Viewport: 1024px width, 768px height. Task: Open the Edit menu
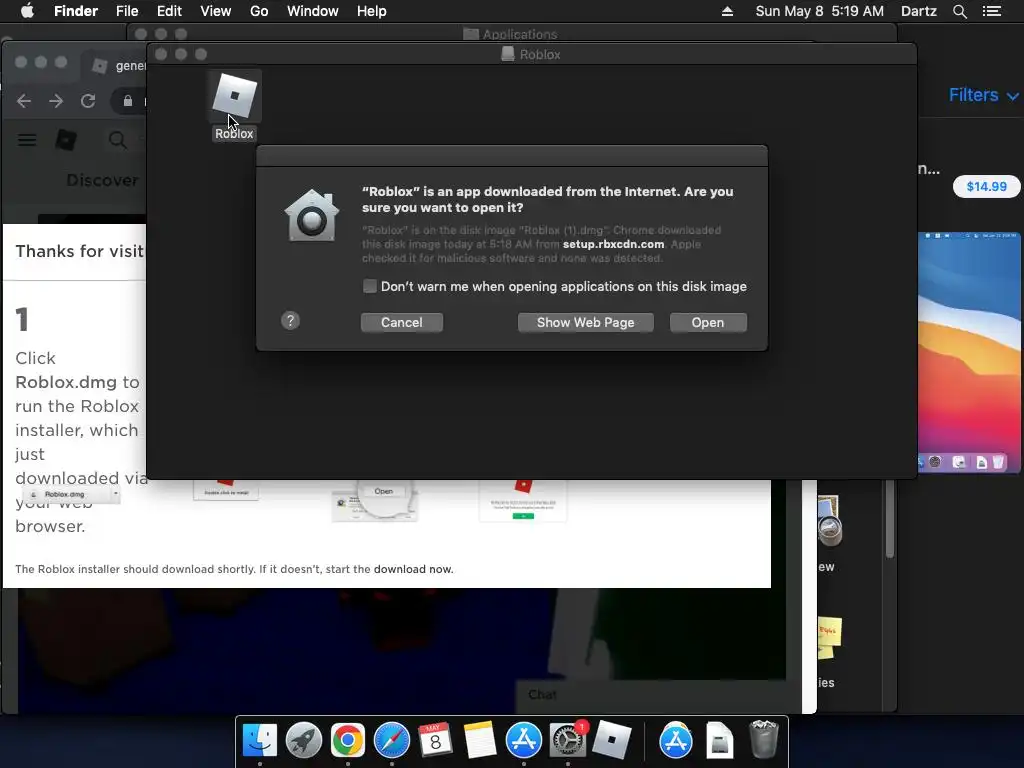point(169,11)
